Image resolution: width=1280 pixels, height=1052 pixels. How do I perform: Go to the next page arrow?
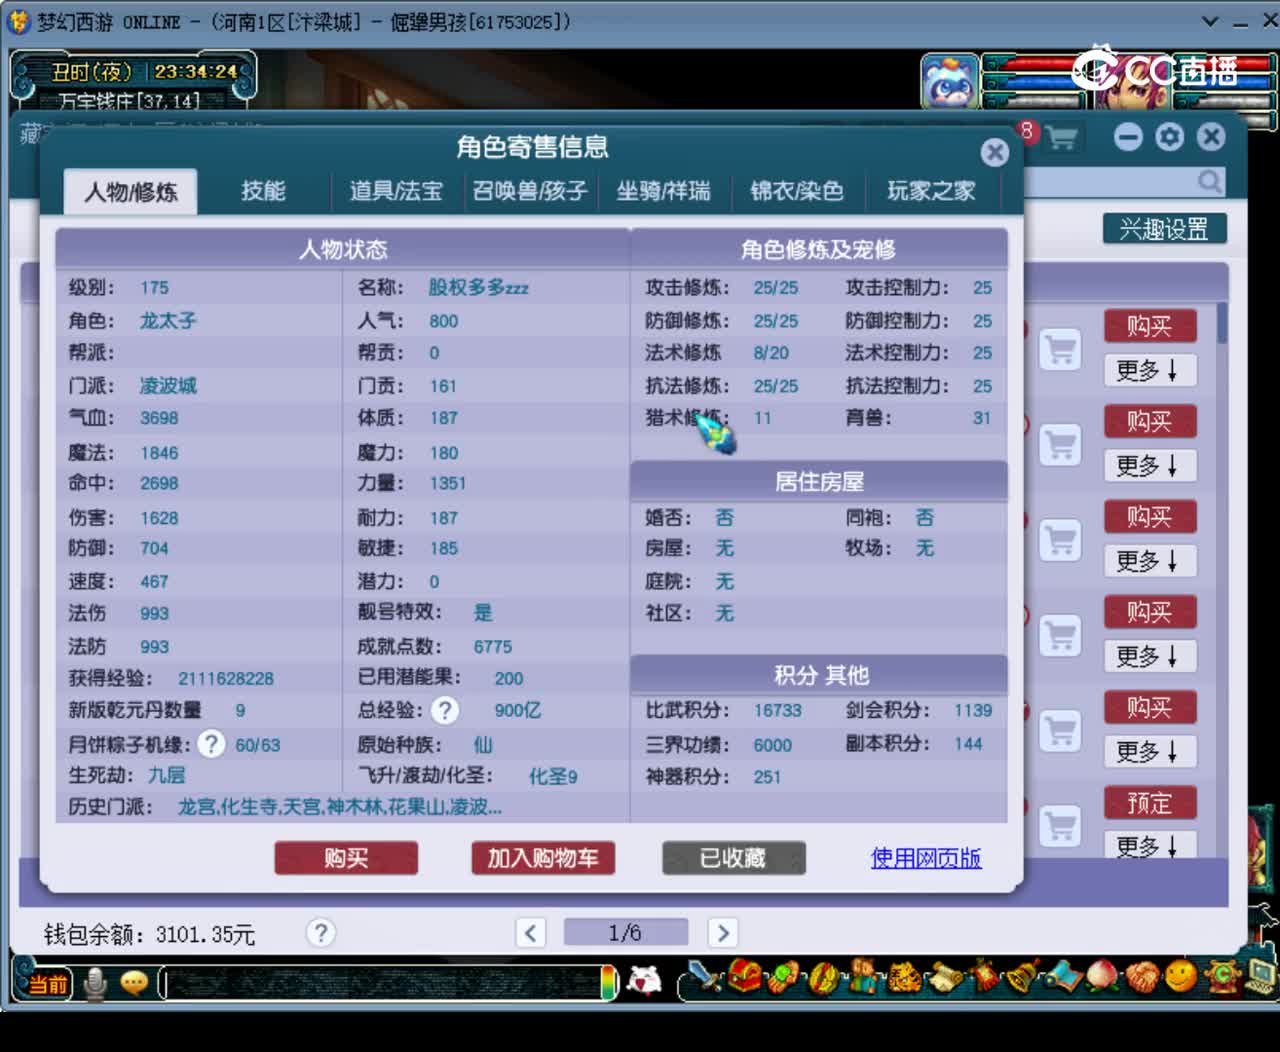[722, 933]
